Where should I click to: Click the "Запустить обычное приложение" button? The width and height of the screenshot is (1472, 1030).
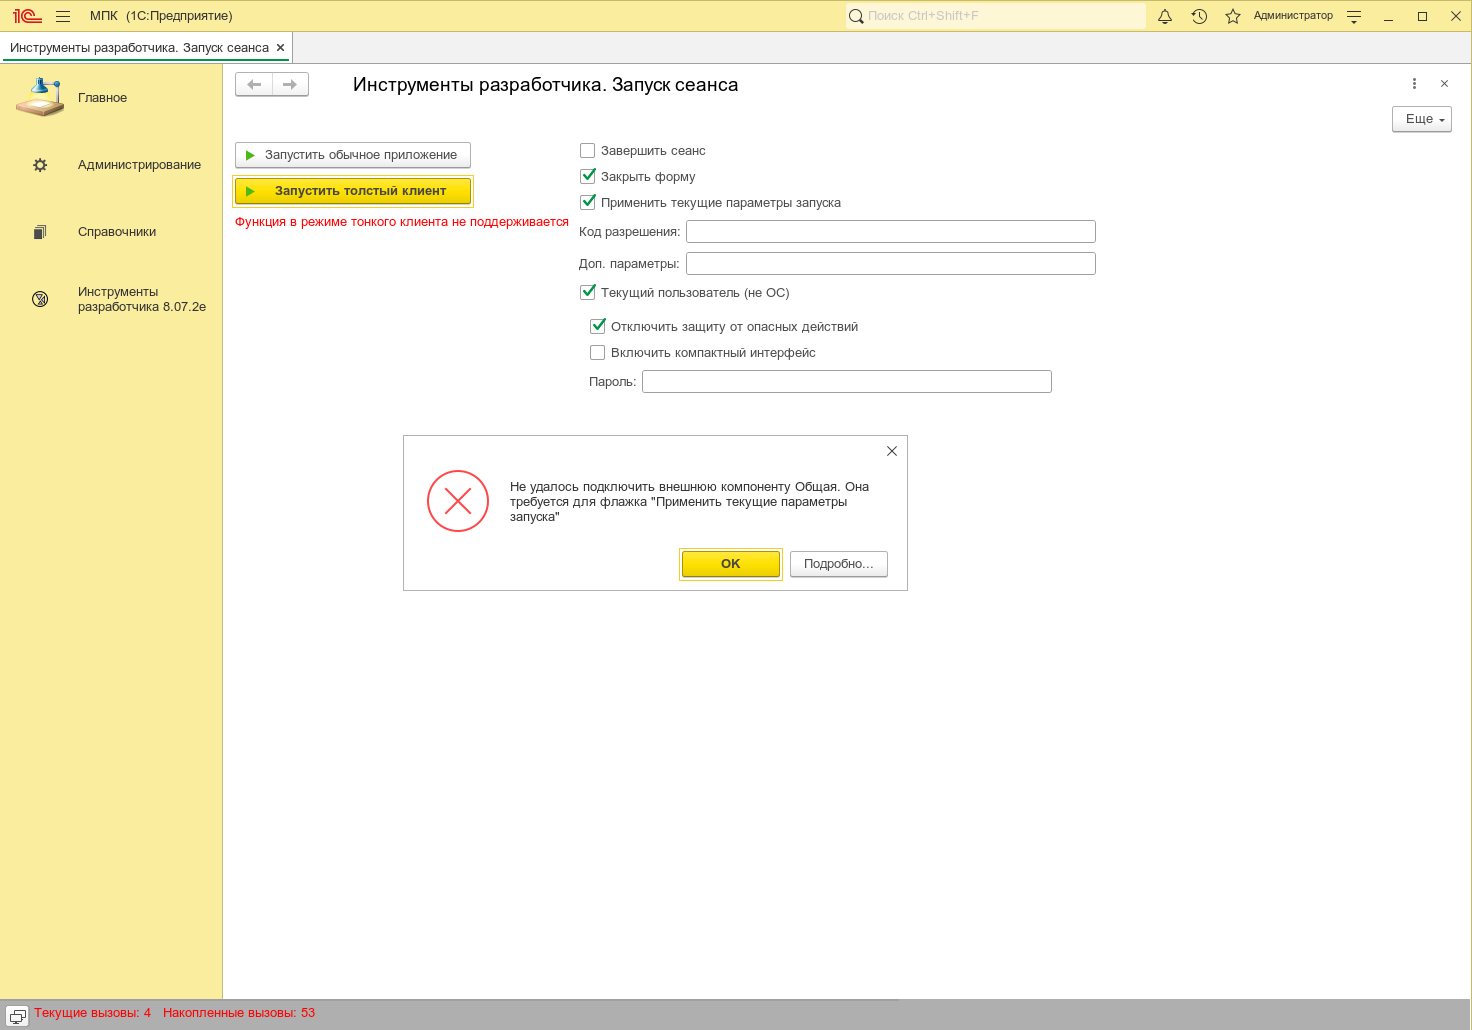[x=352, y=155]
